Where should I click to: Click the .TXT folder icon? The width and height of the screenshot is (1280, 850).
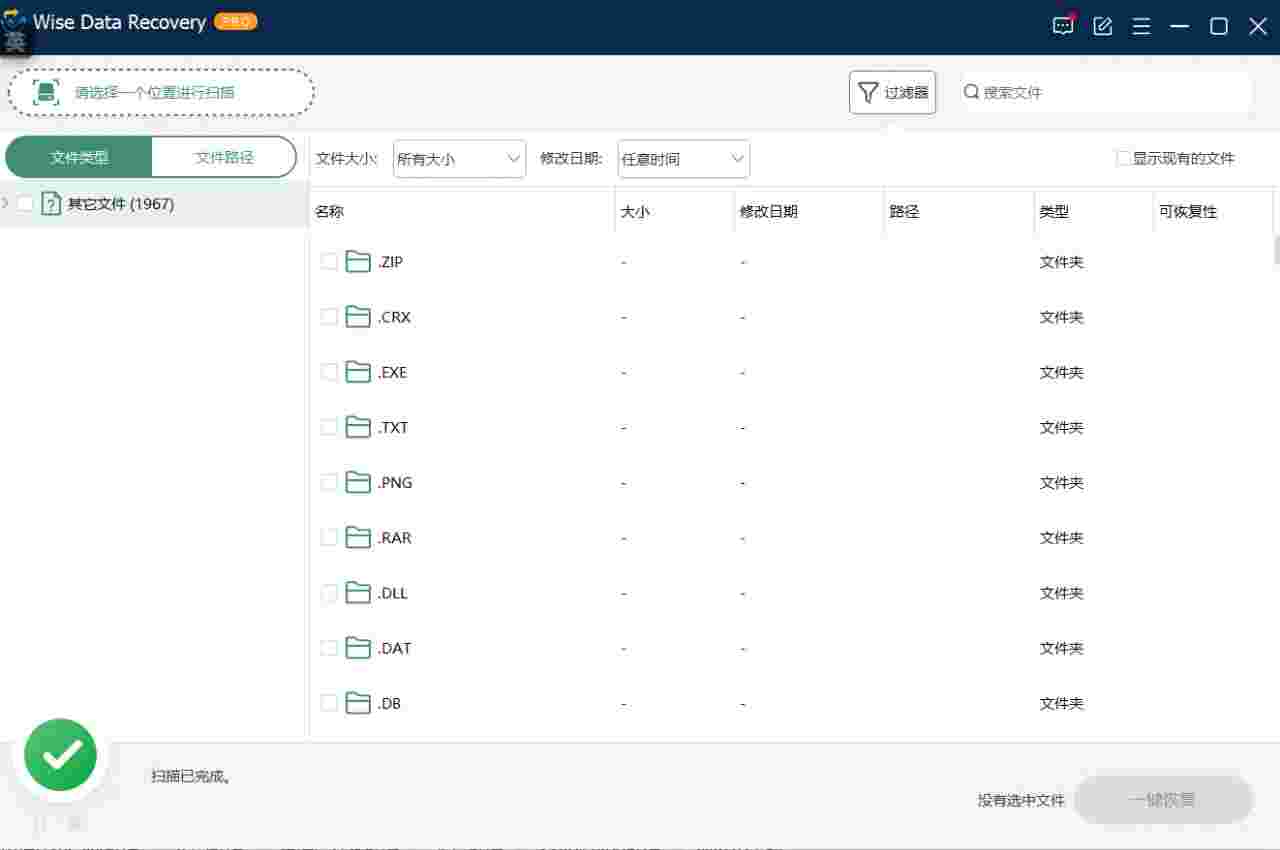[x=358, y=427]
